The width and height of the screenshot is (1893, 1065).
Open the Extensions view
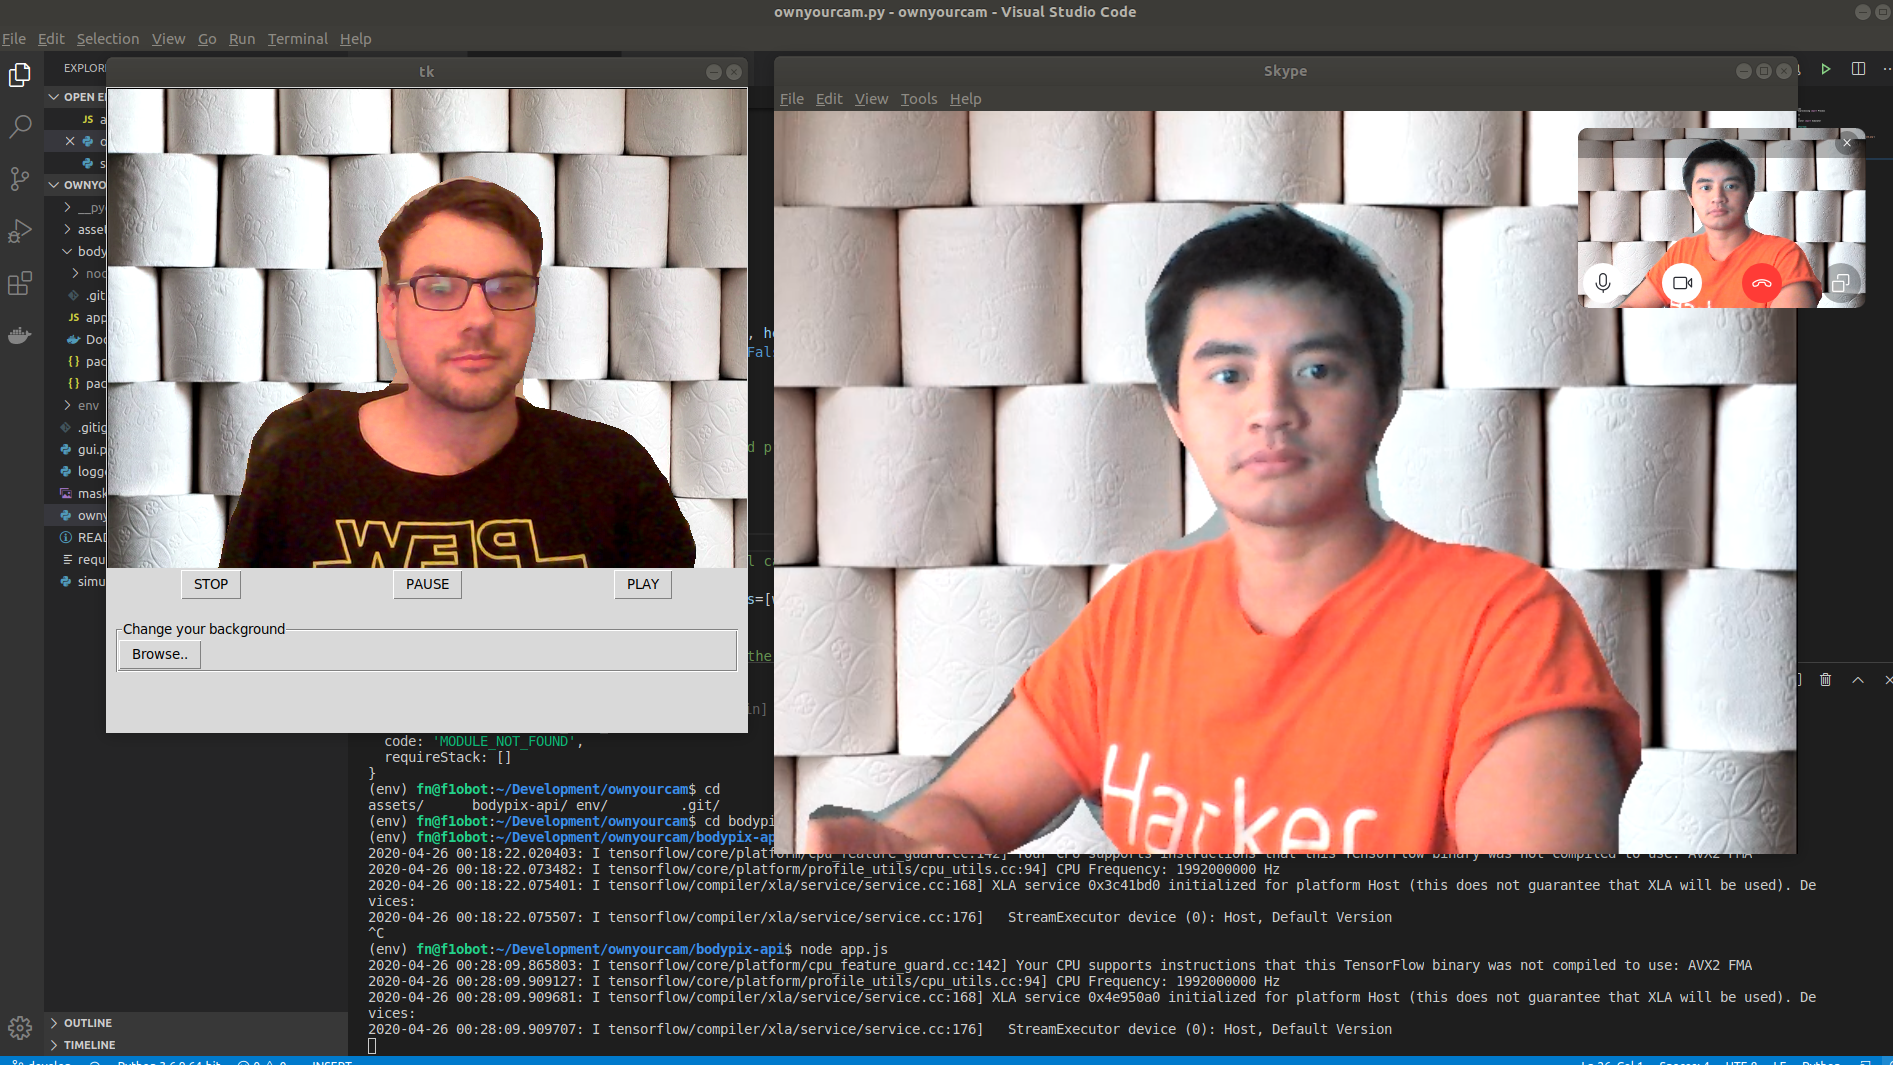[20, 283]
